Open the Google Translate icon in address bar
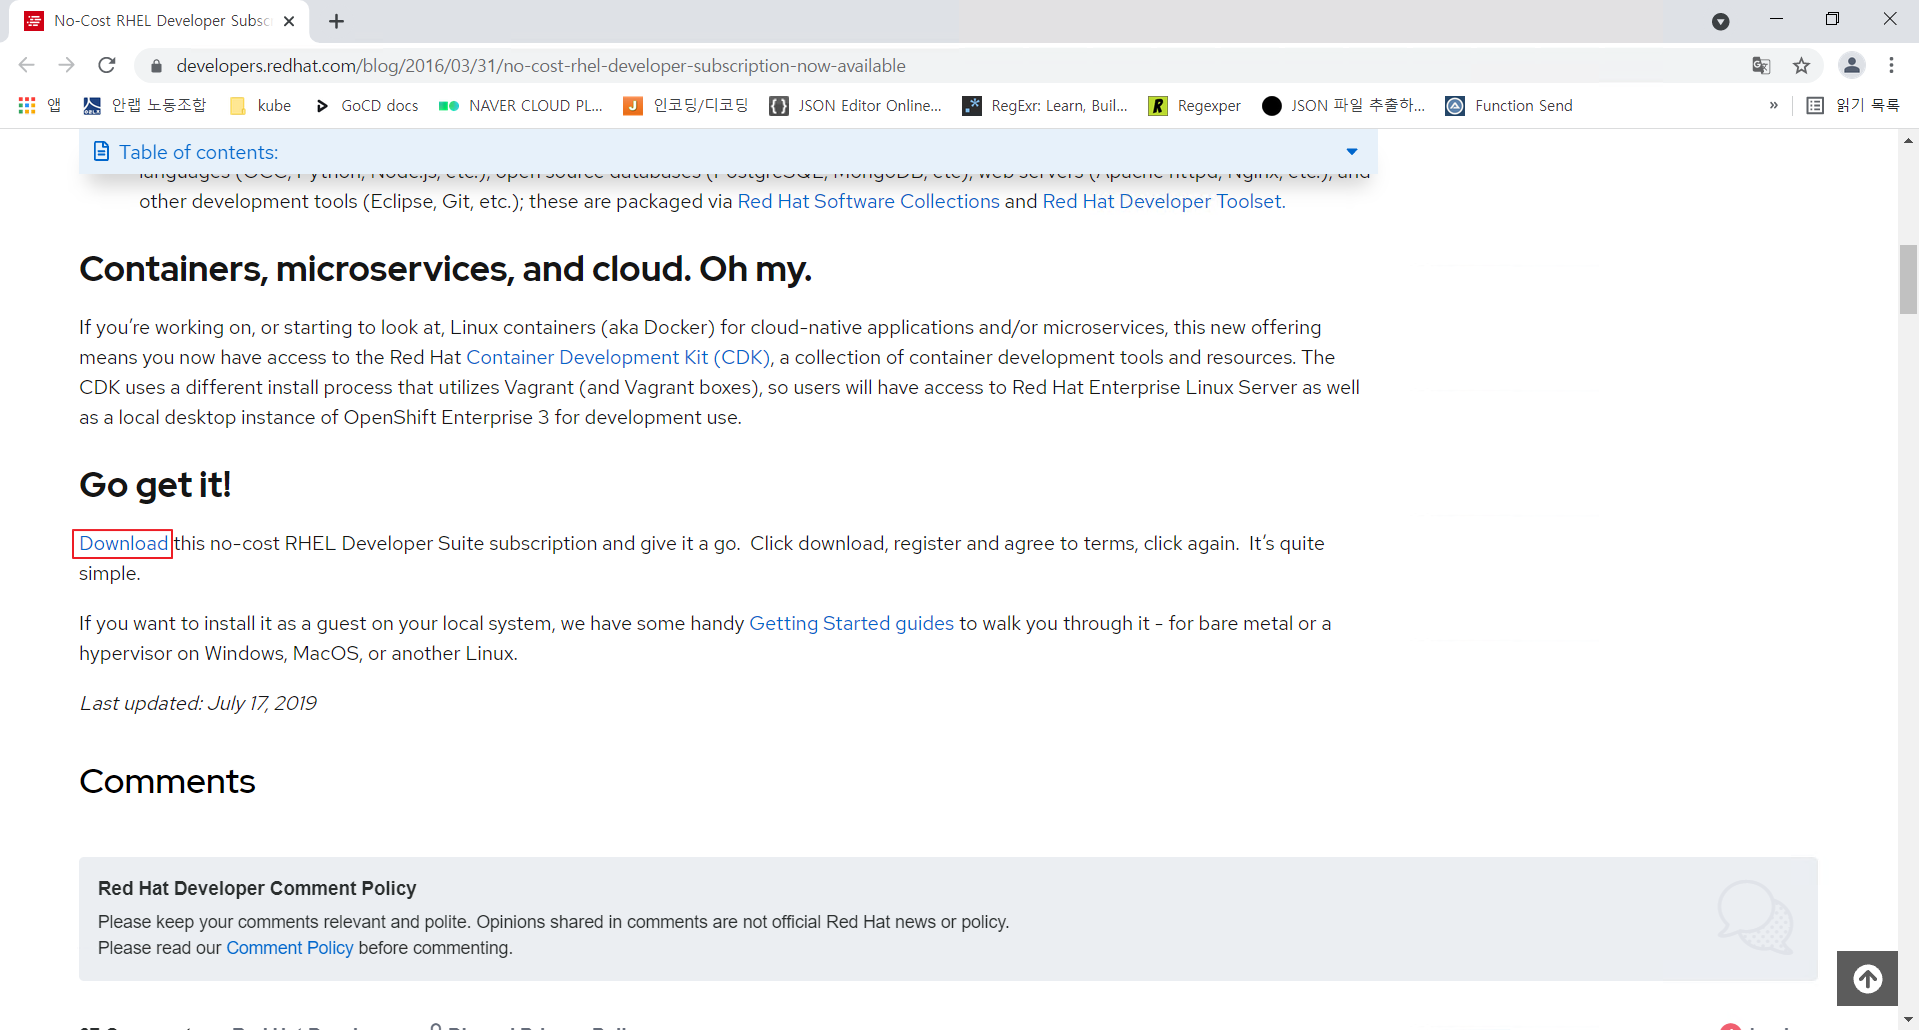 click(x=1761, y=66)
